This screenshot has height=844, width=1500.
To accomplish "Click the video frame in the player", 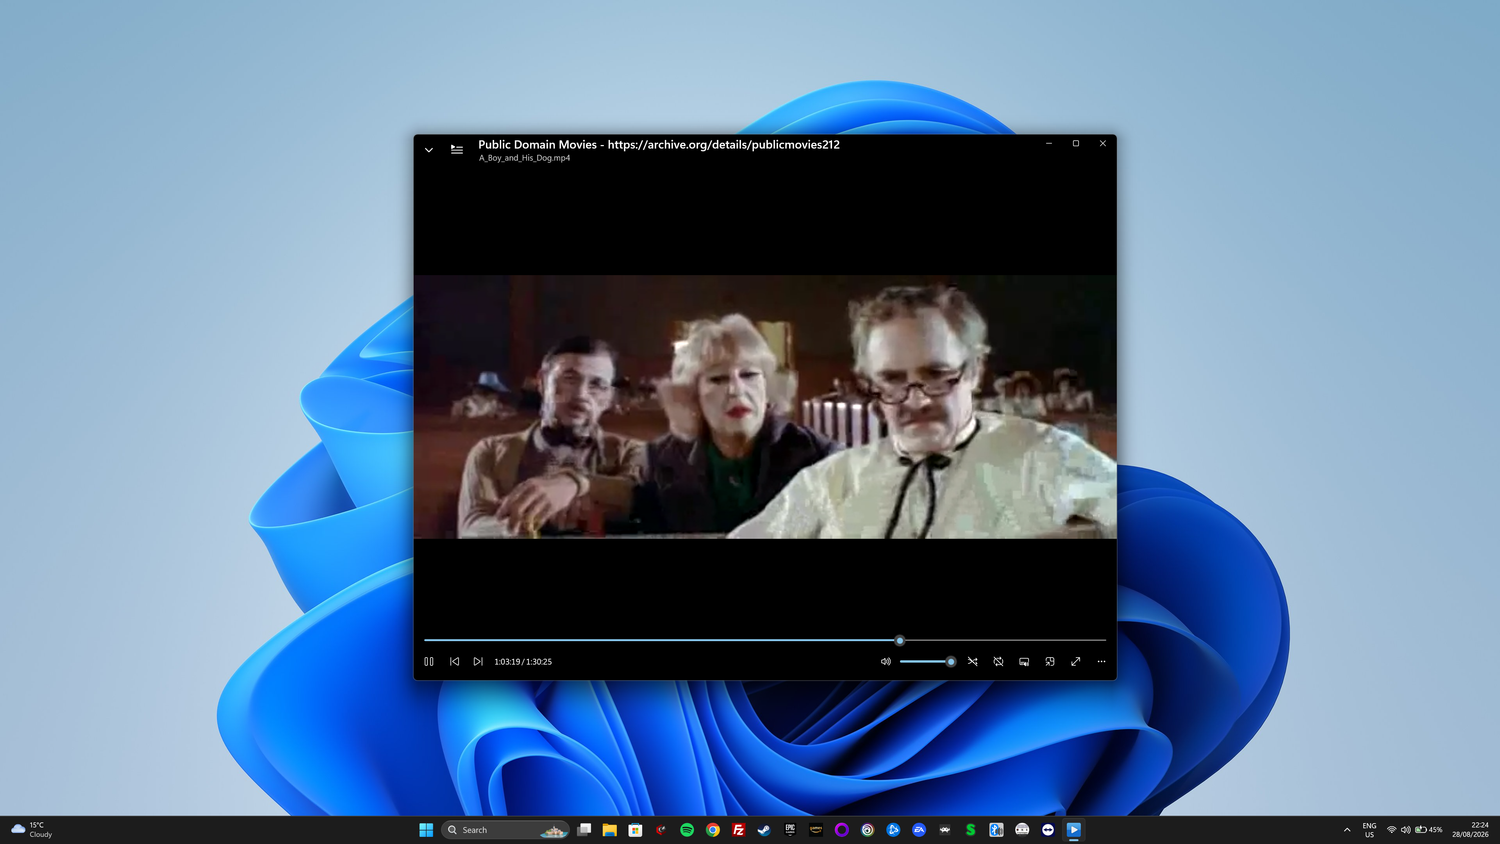I will [765, 407].
